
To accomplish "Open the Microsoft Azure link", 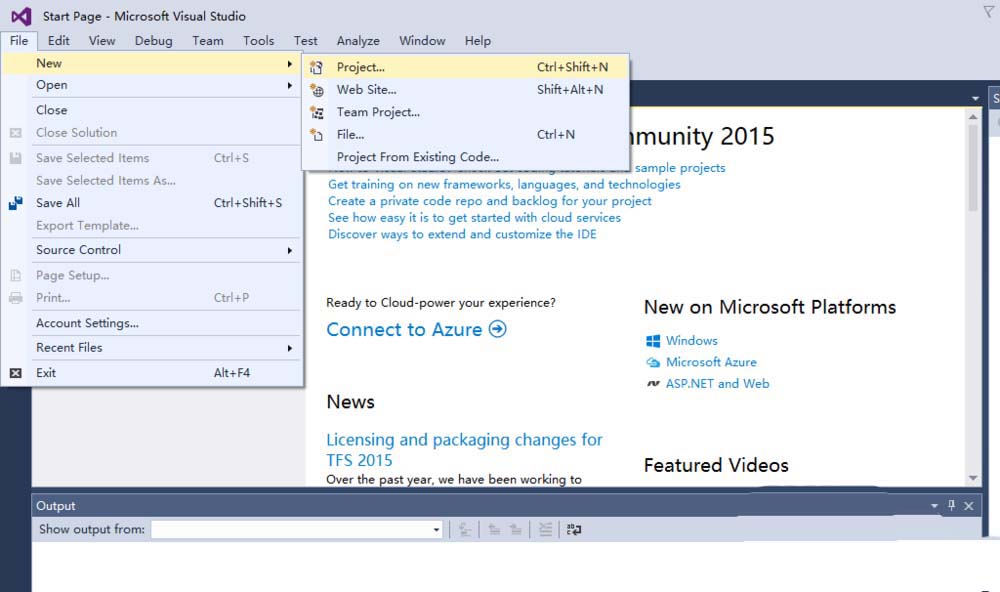I will coord(711,362).
